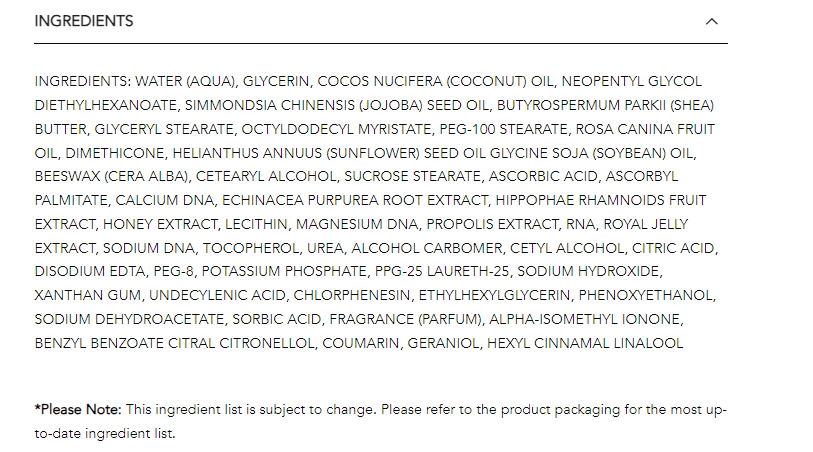Click SIMMONDSIA CHINENSIS (JOJOBA) SEED OIL text
The height and width of the screenshot is (452, 813).
click(337, 105)
